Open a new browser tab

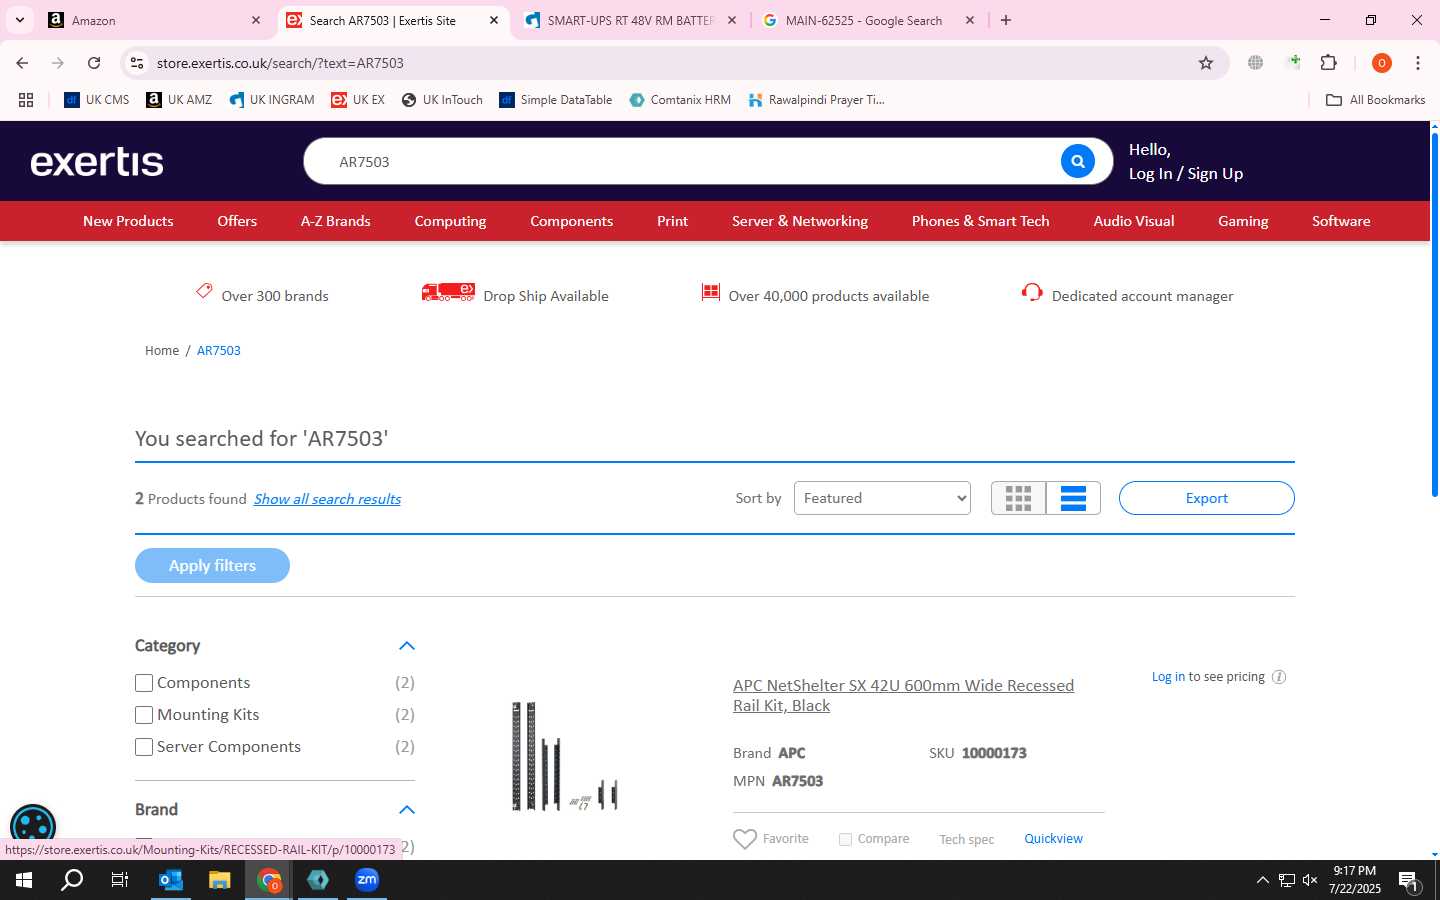click(1006, 20)
